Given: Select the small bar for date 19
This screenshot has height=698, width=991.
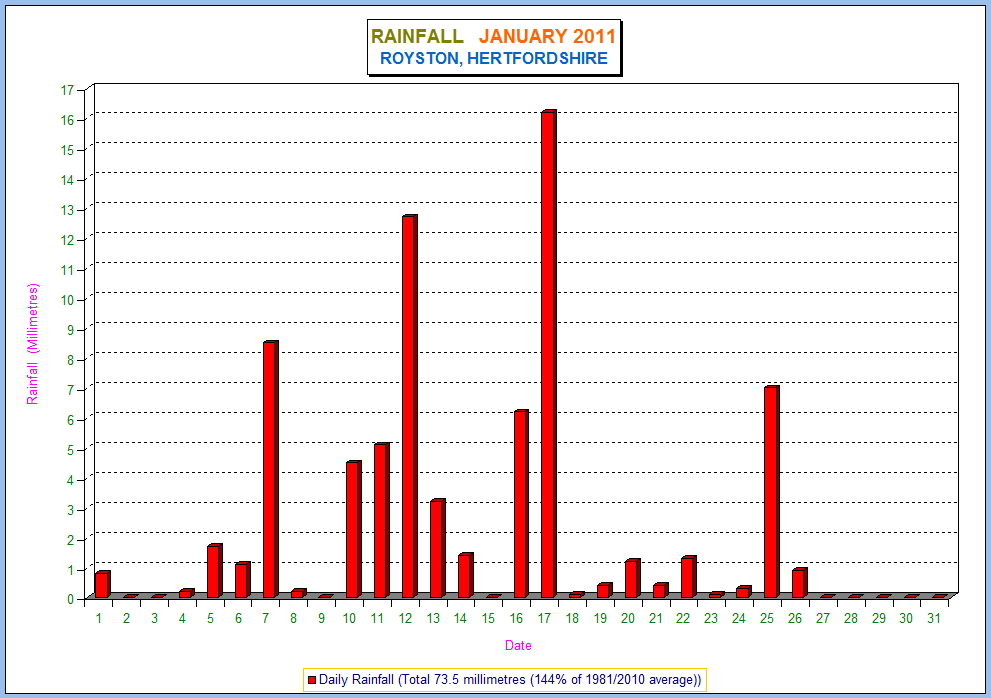Looking at the screenshot, I should (x=605, y=591).
